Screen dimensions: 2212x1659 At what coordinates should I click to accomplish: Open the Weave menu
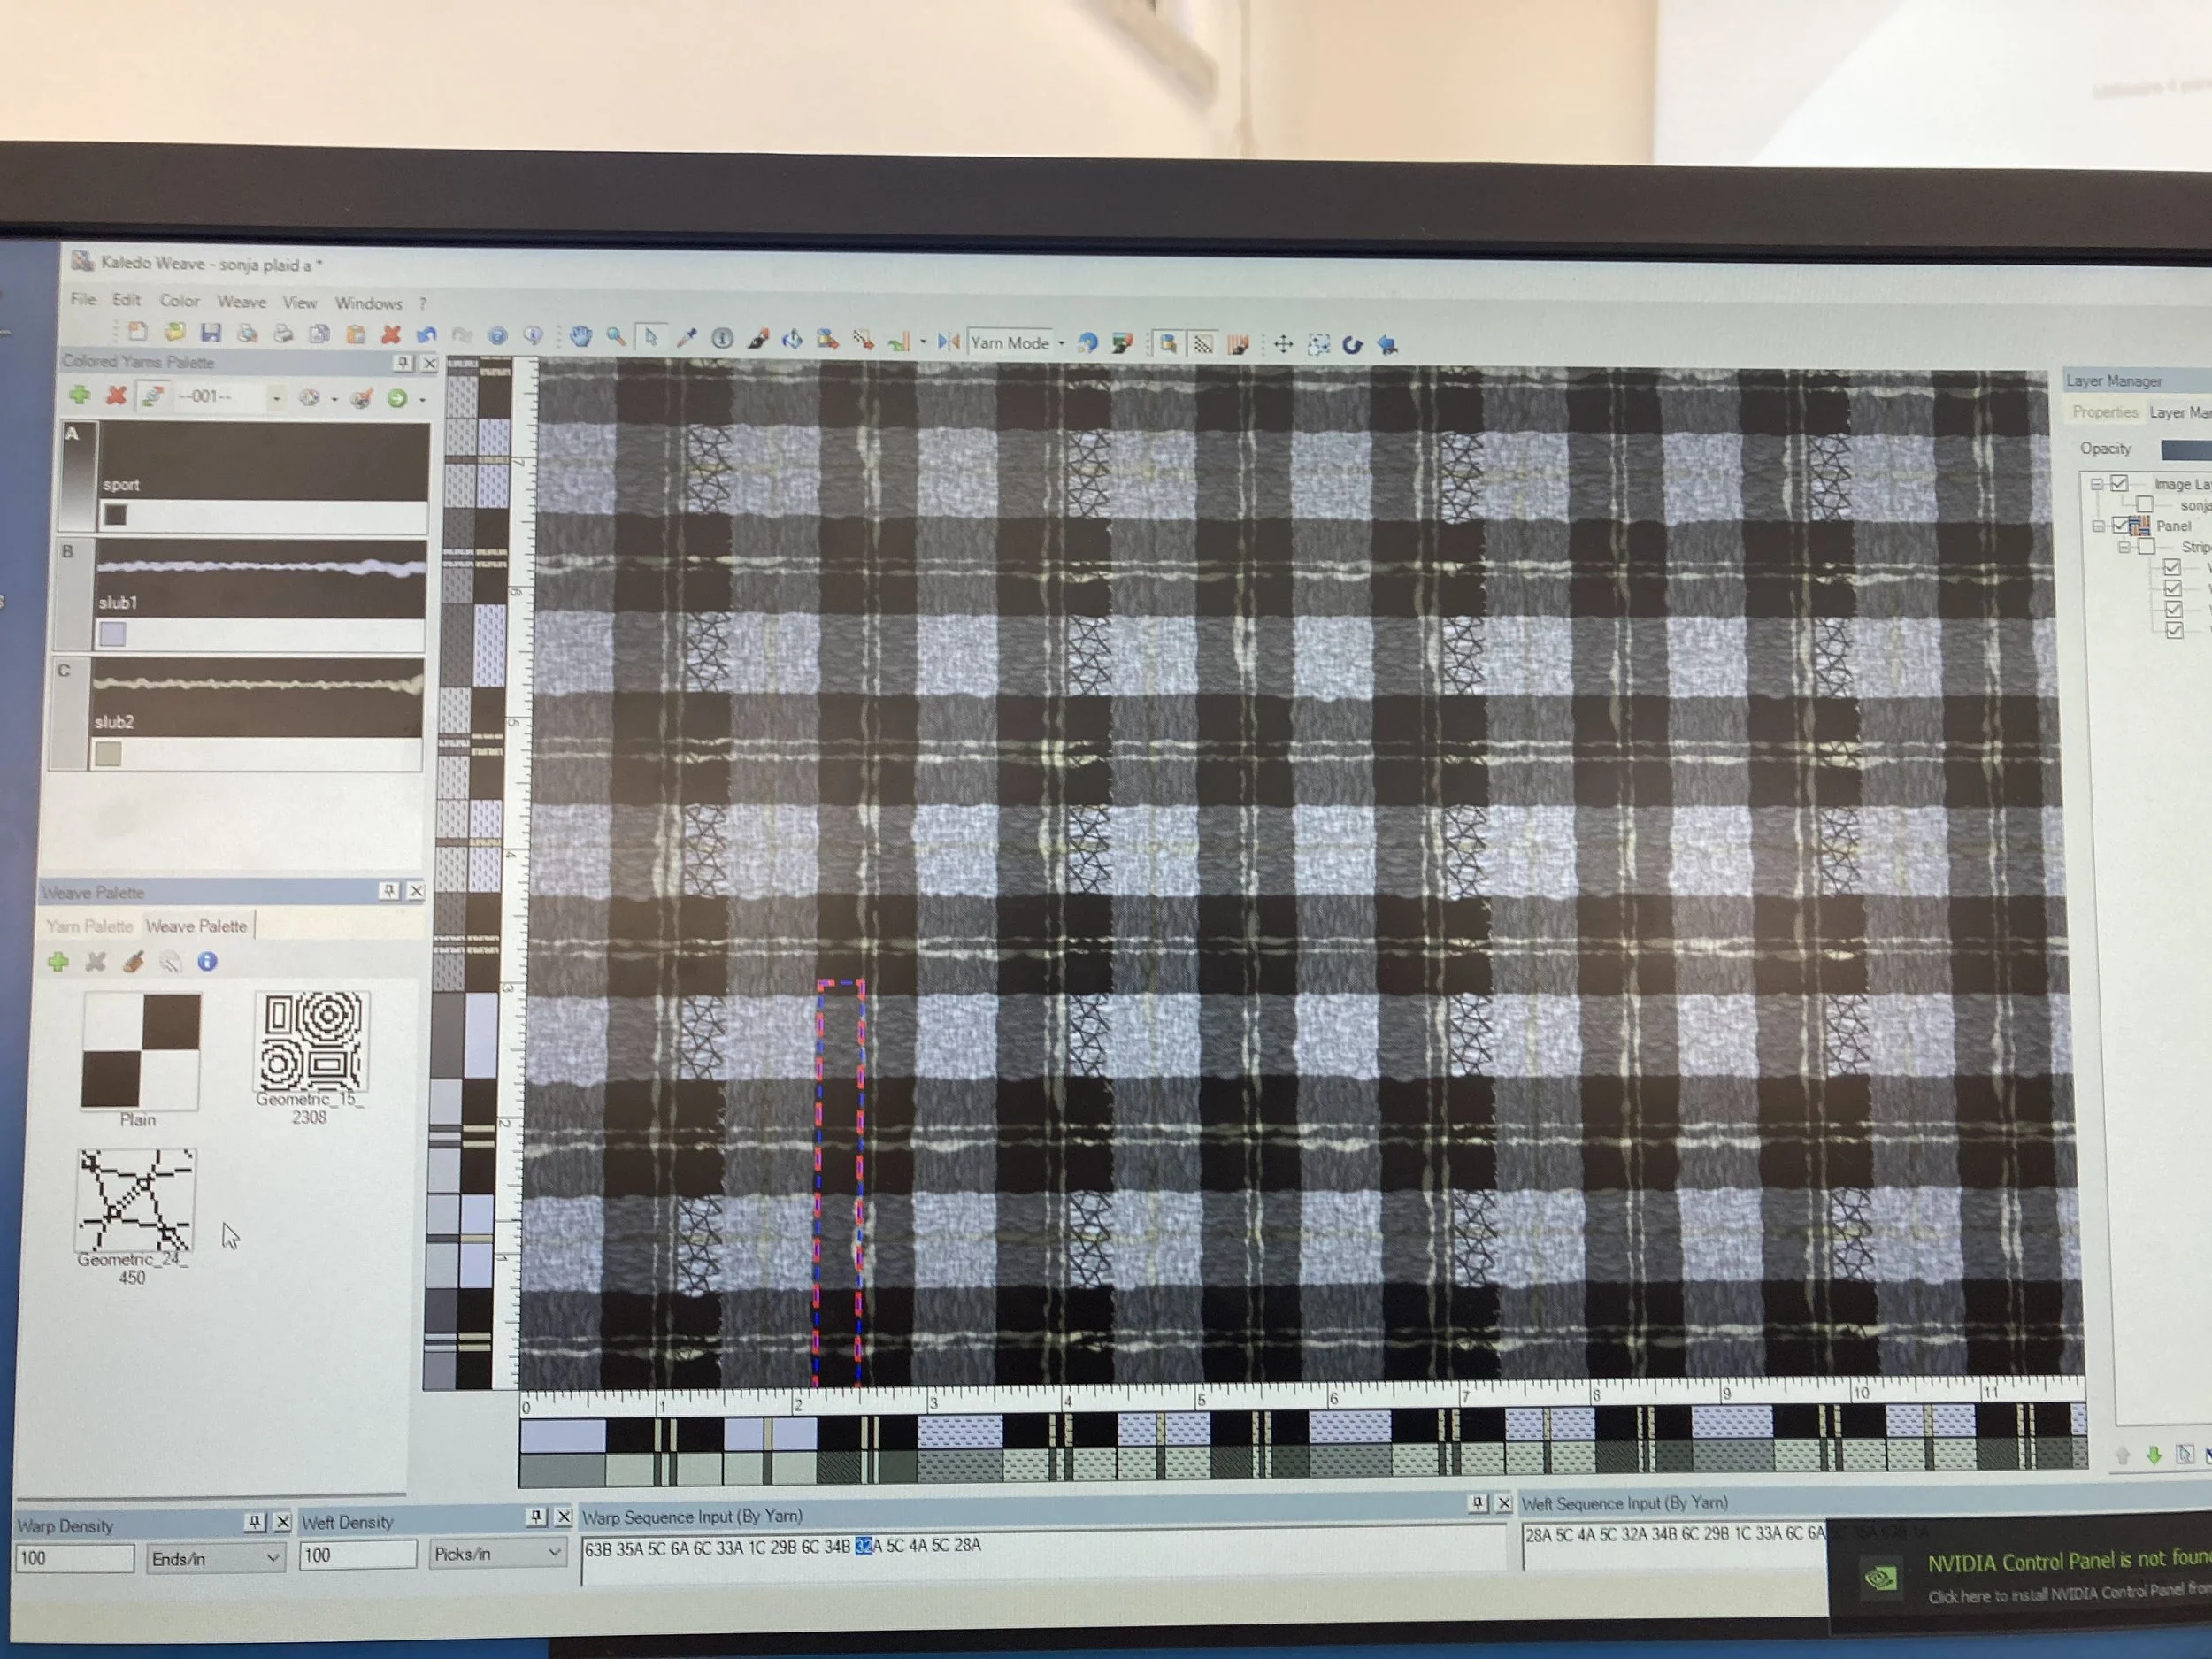click(x=241, y=301)
